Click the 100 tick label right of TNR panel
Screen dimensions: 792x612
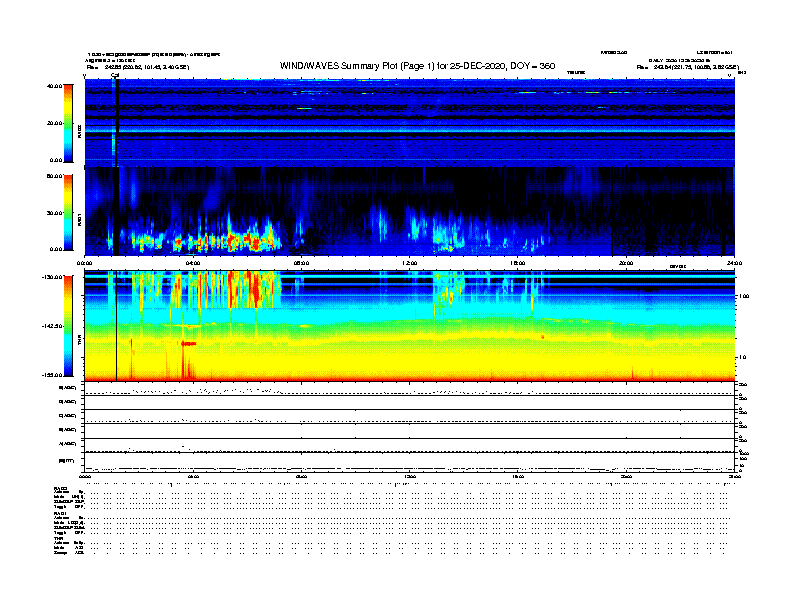pos(744,296)
